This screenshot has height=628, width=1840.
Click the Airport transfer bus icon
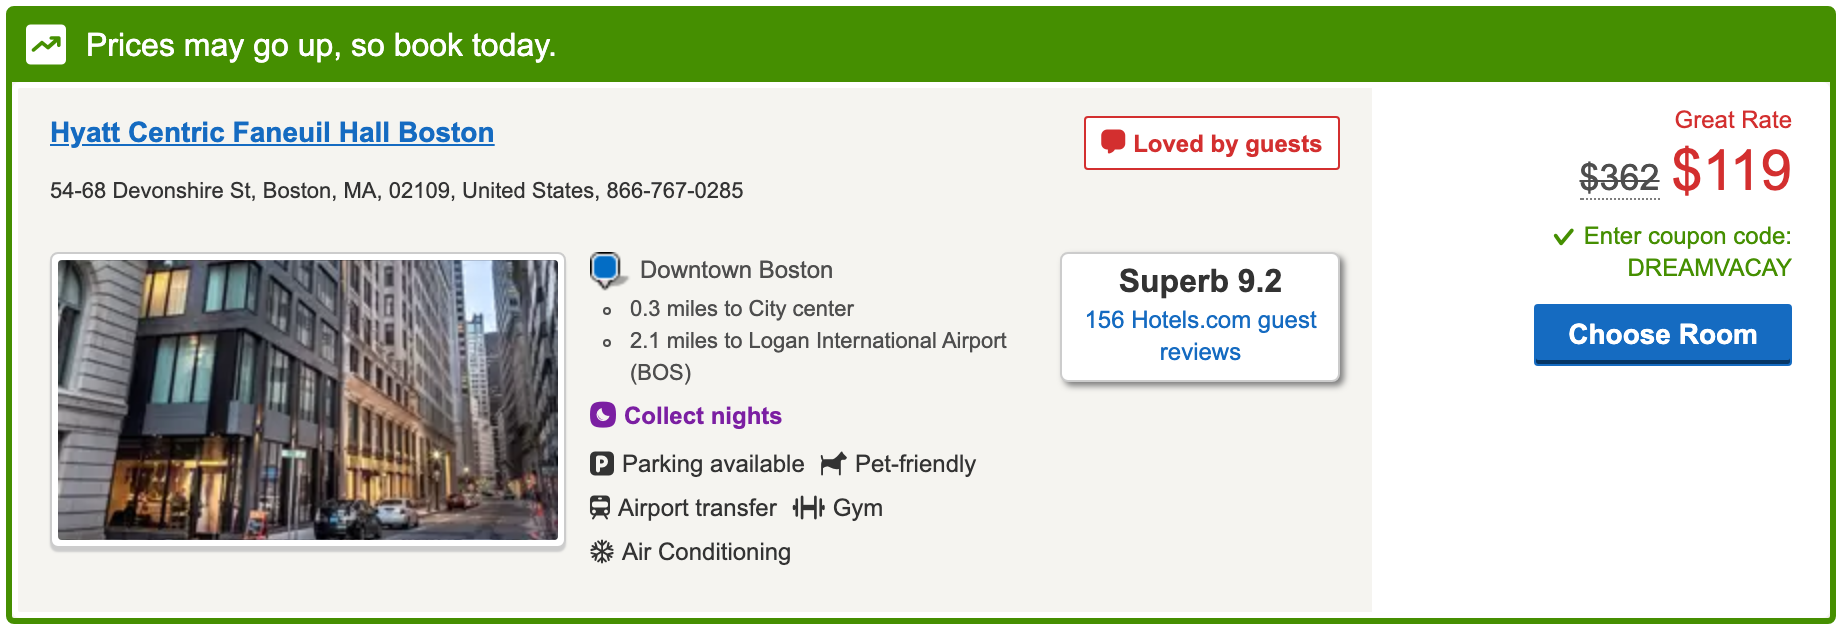(600, 508)
